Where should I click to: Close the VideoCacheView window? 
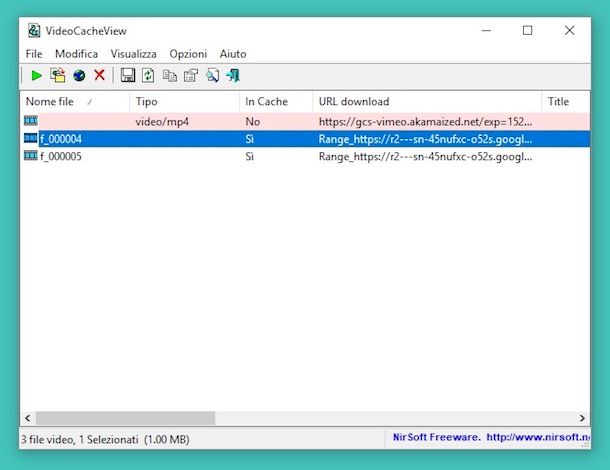(x=570, y=30)
